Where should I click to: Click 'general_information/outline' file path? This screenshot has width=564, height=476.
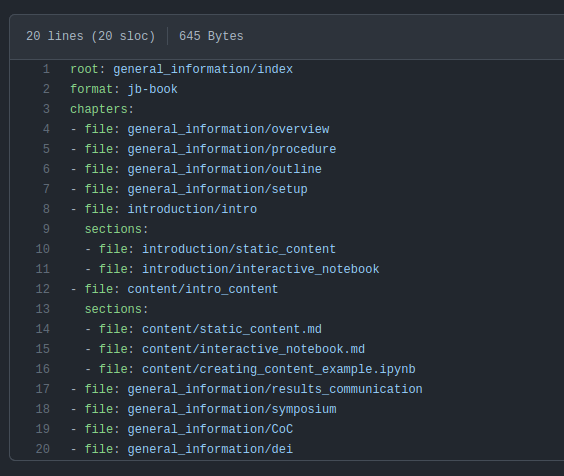click(x=224, y=169)
